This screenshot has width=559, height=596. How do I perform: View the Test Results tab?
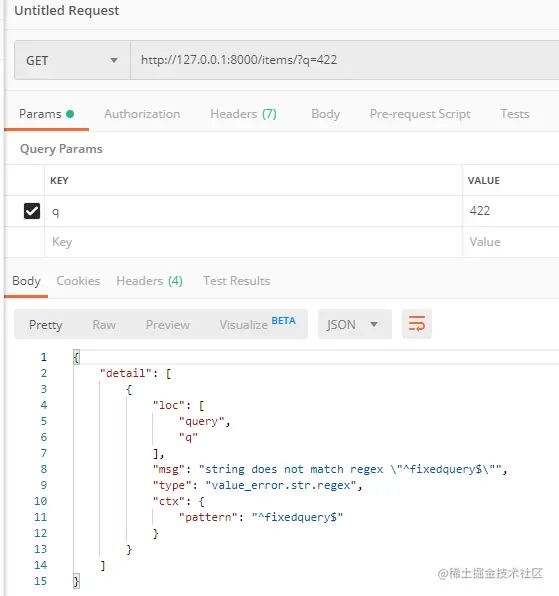236,281
